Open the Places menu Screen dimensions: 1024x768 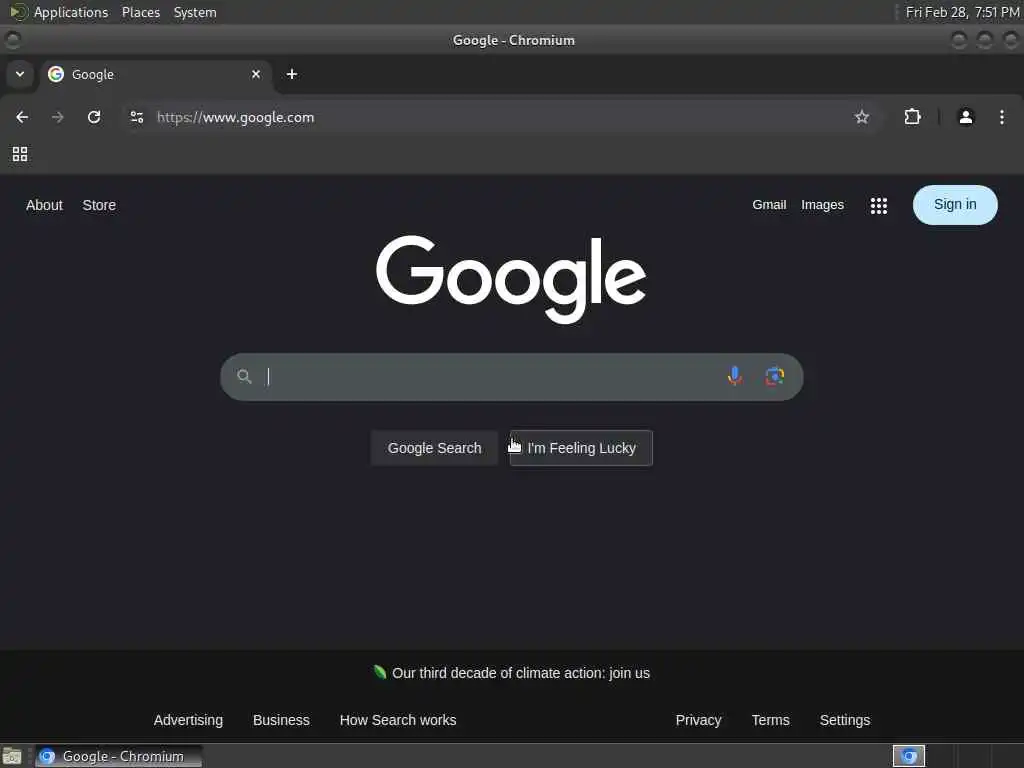[x=141, y=12]
